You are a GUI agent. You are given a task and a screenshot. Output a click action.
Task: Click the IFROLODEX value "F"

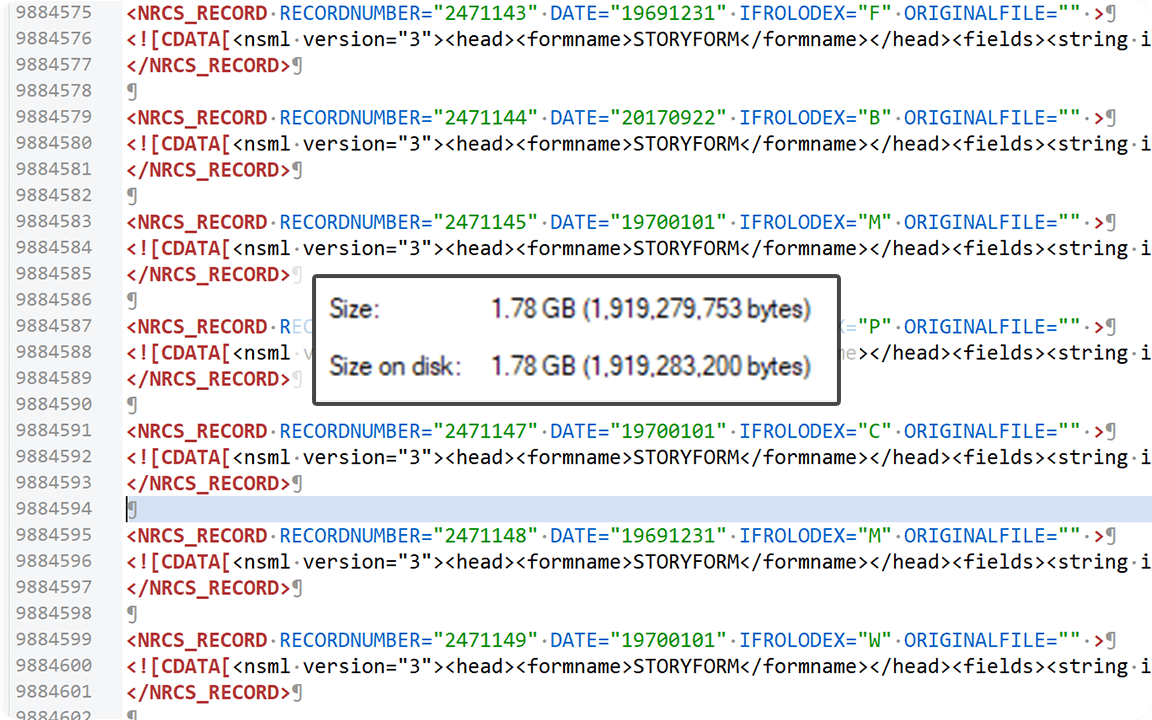click(x=874, y=14)
